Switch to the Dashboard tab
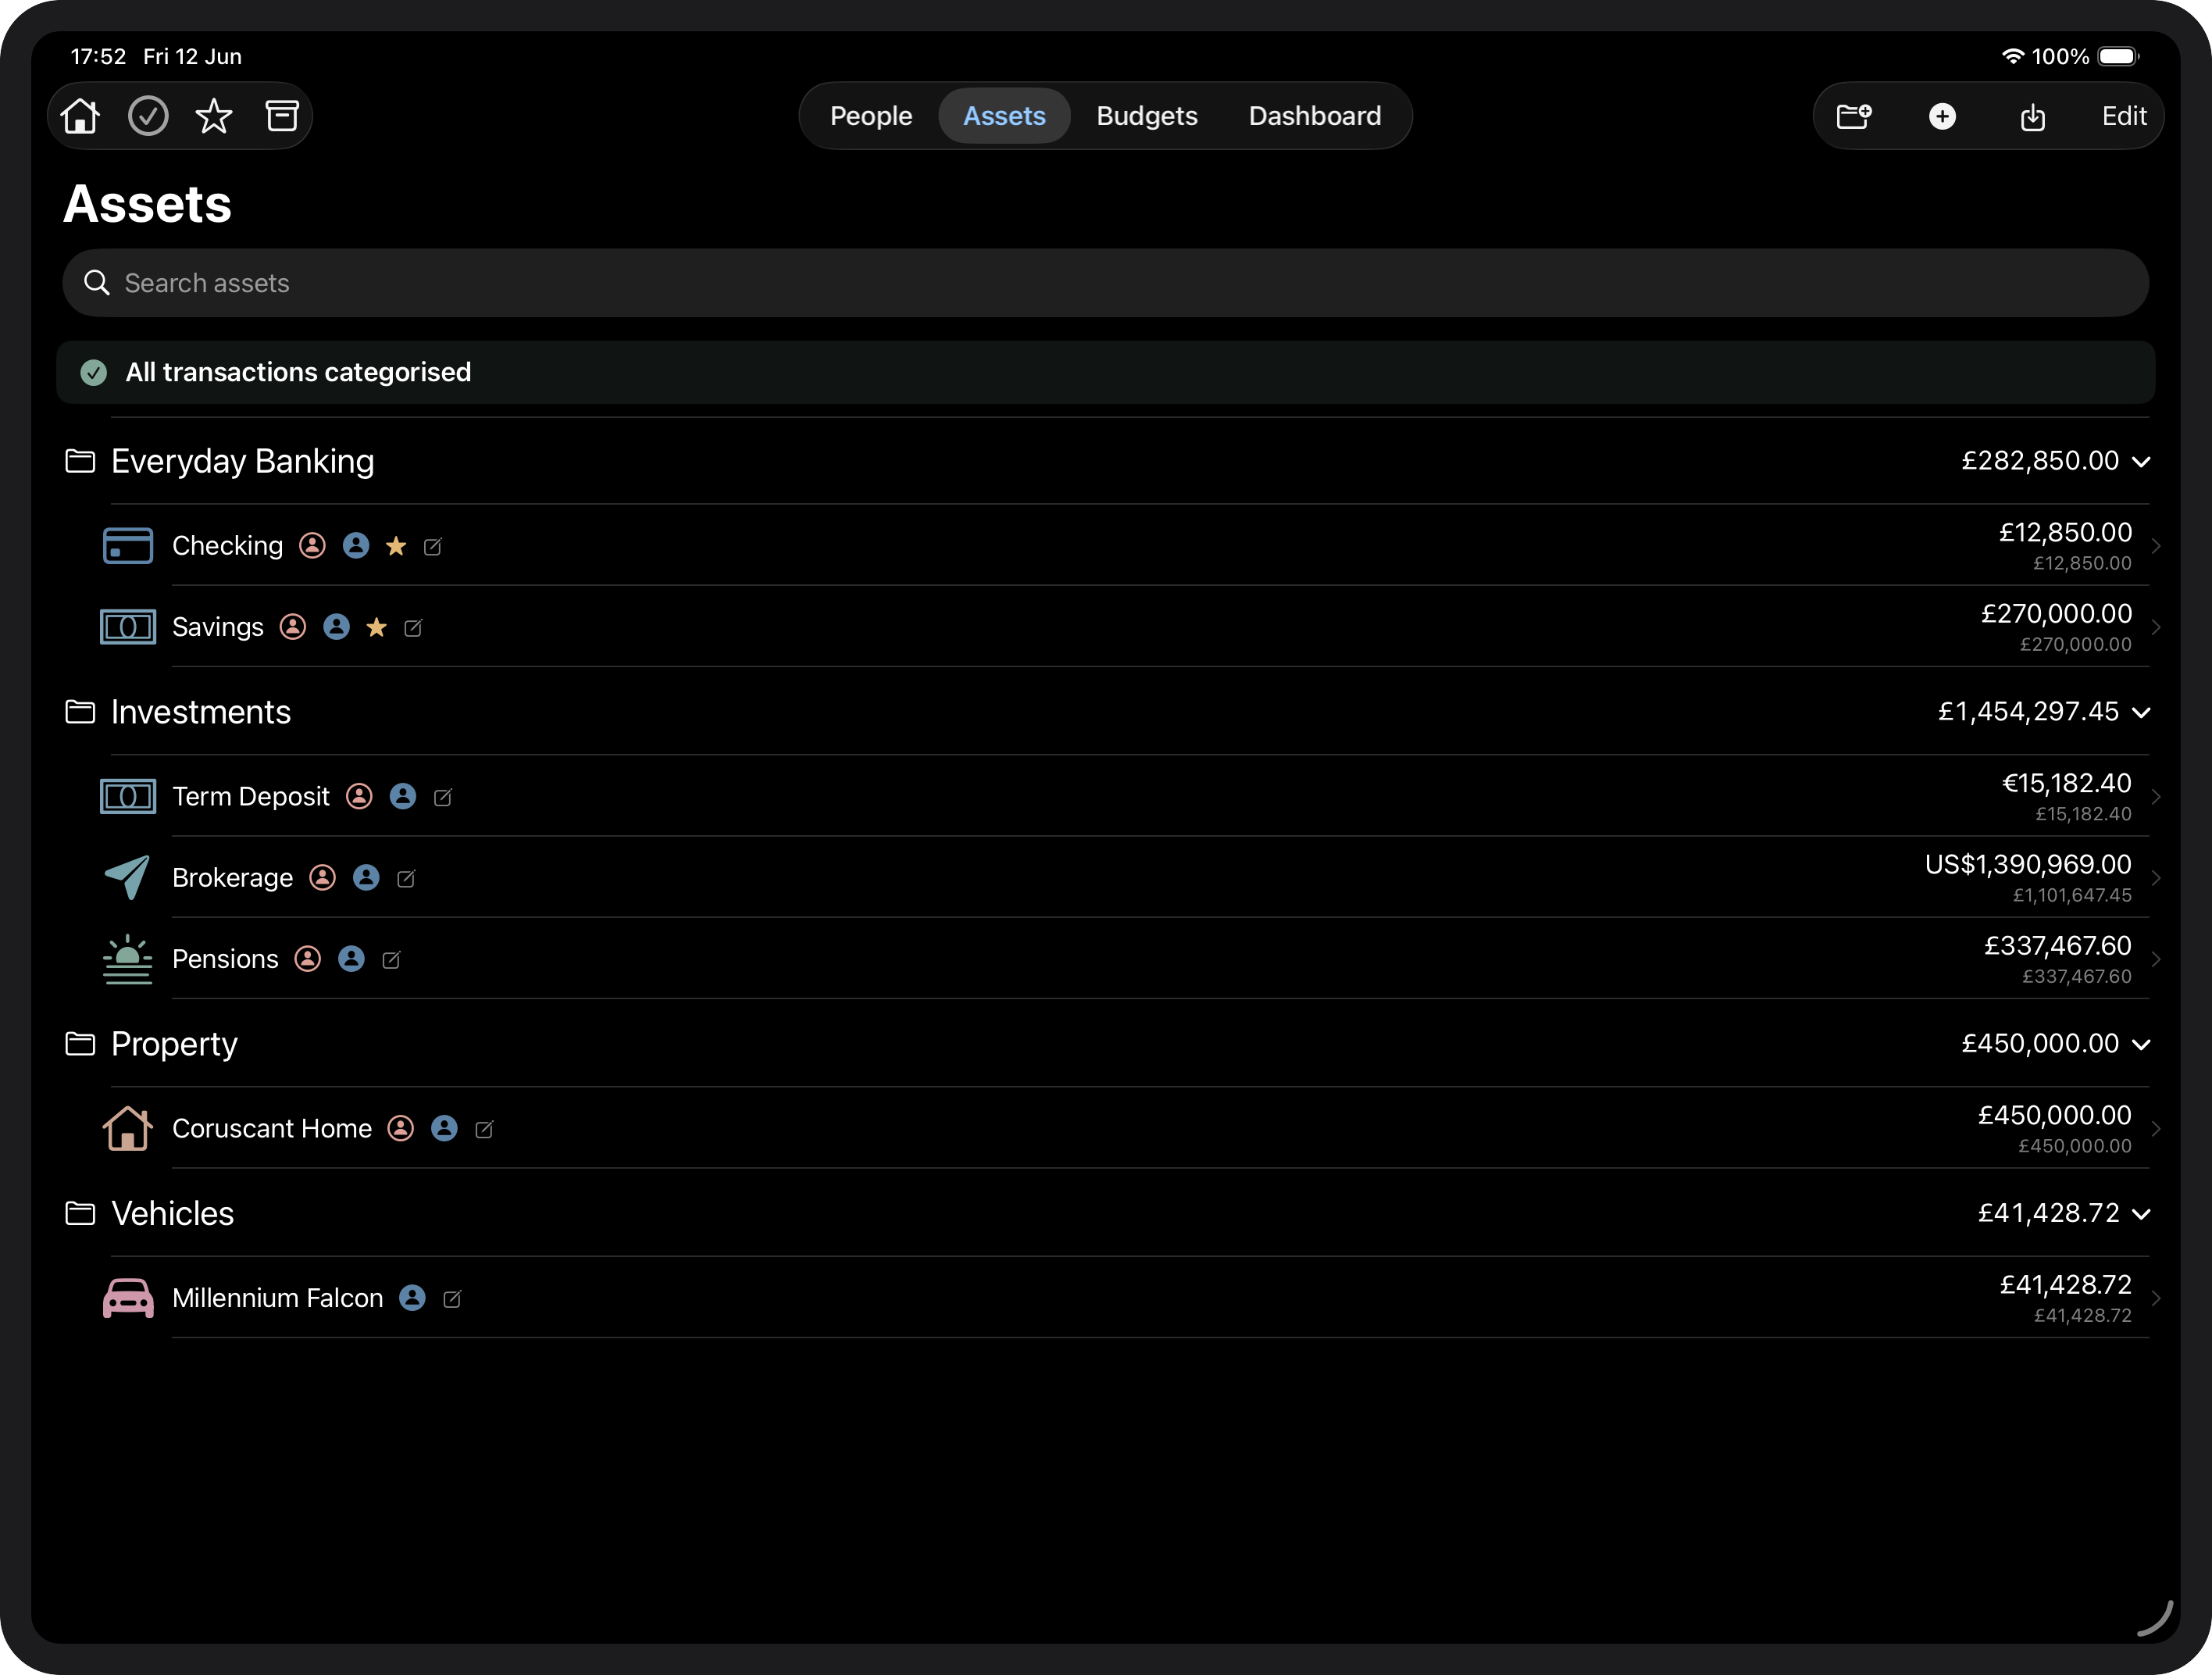The width and height of the screenshot is (2212, 1675). (x=1315, y=116)
